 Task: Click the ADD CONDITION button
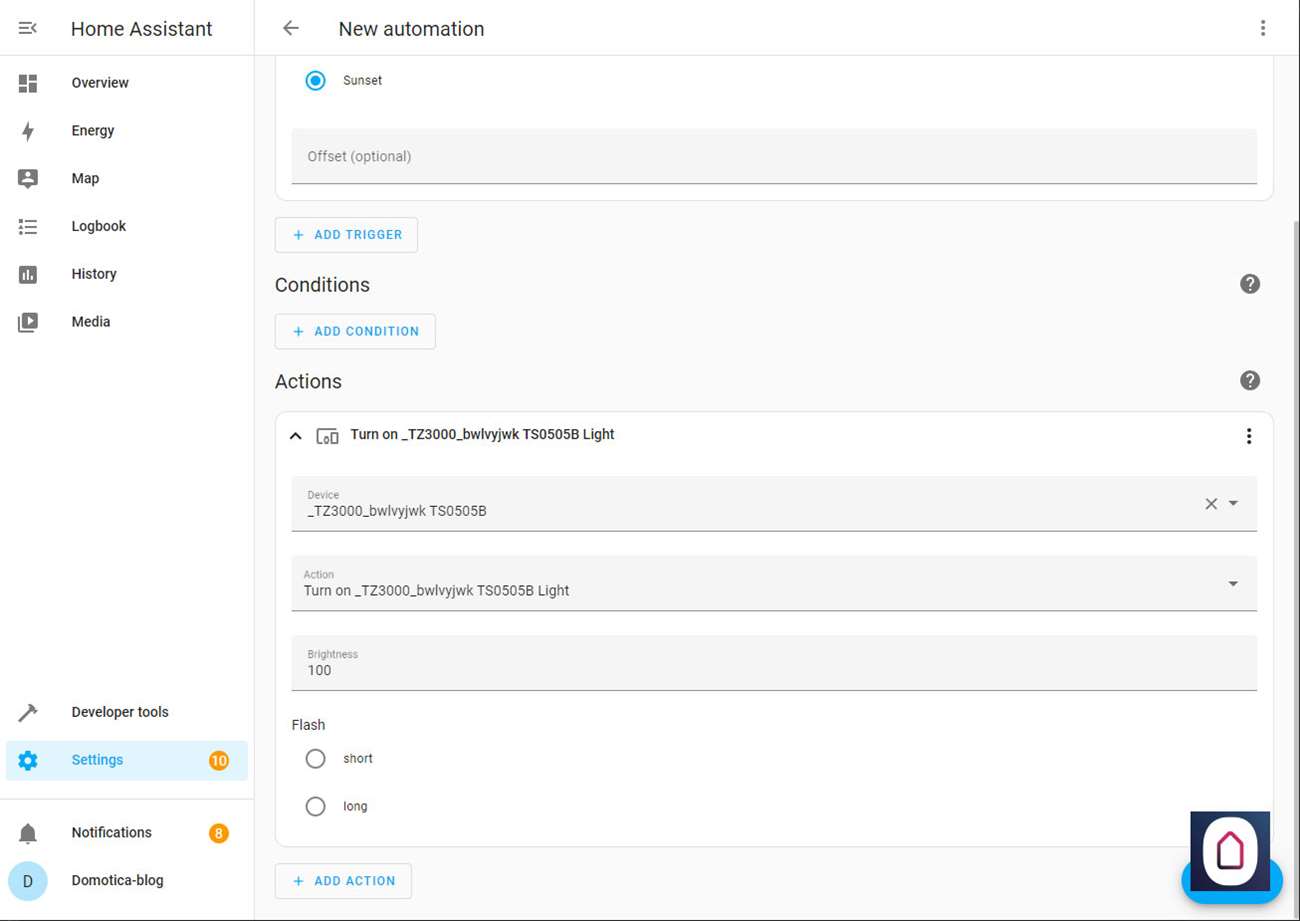click(x=355, y=332)
